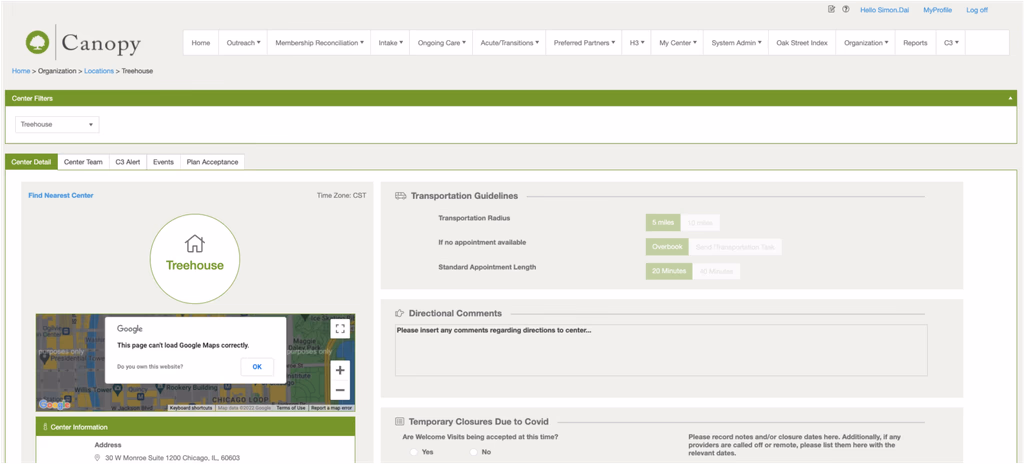Dismiss Google Maps error with OK
This screenshot has height=464, width=1024.
(257, 367)
